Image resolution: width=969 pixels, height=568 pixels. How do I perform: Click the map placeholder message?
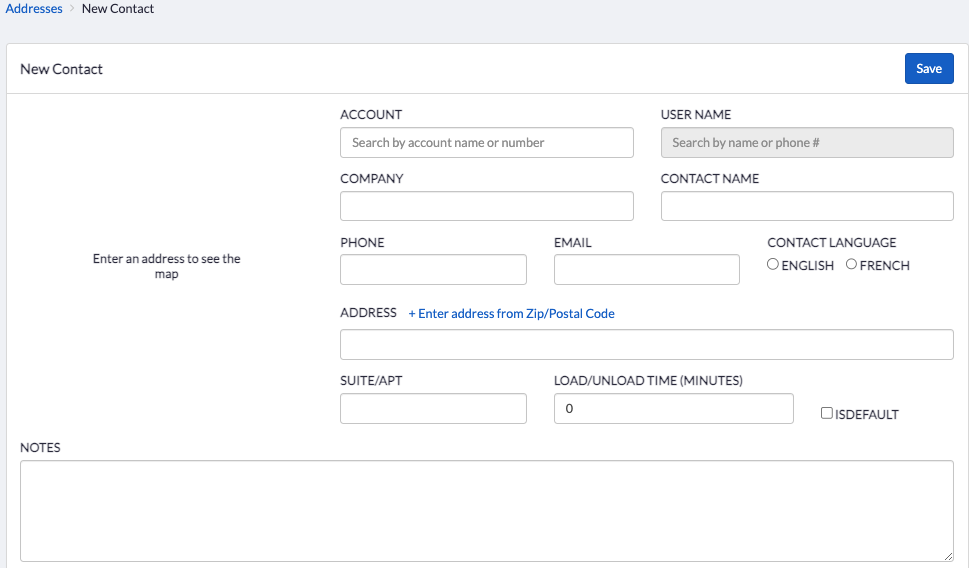click(x=167, y=266)
